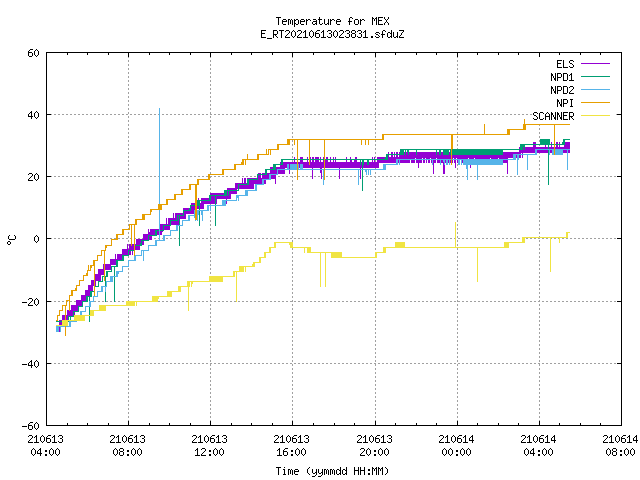Click the x-axis label 210614 00:00

(x=456, y=446)
